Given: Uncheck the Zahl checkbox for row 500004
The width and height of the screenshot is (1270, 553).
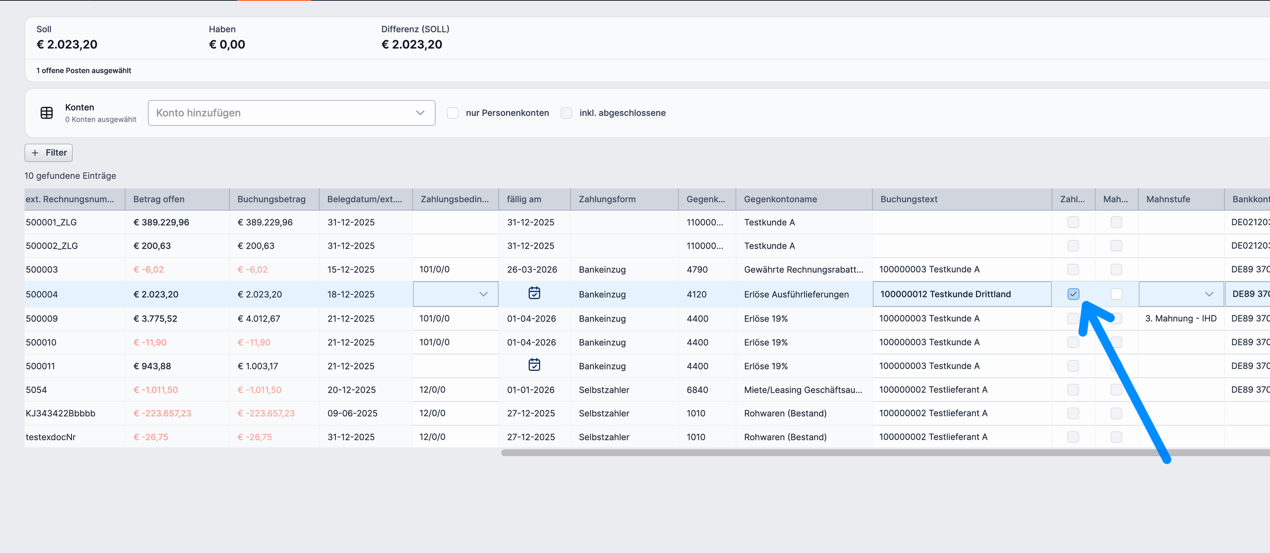Looking at the screenshot, I should (1073, 294).
